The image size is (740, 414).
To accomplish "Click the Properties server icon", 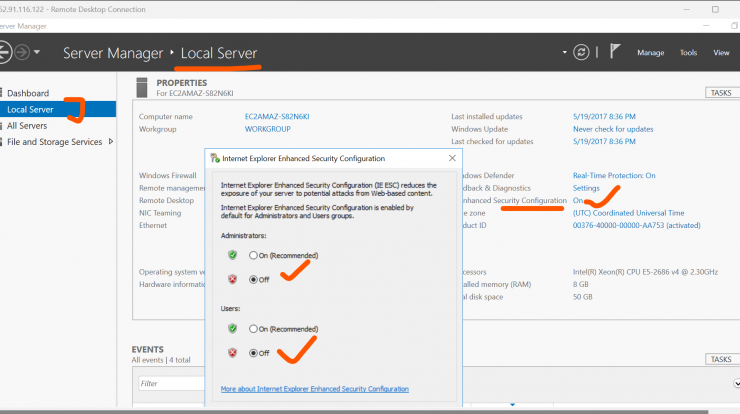I will 142,87.
